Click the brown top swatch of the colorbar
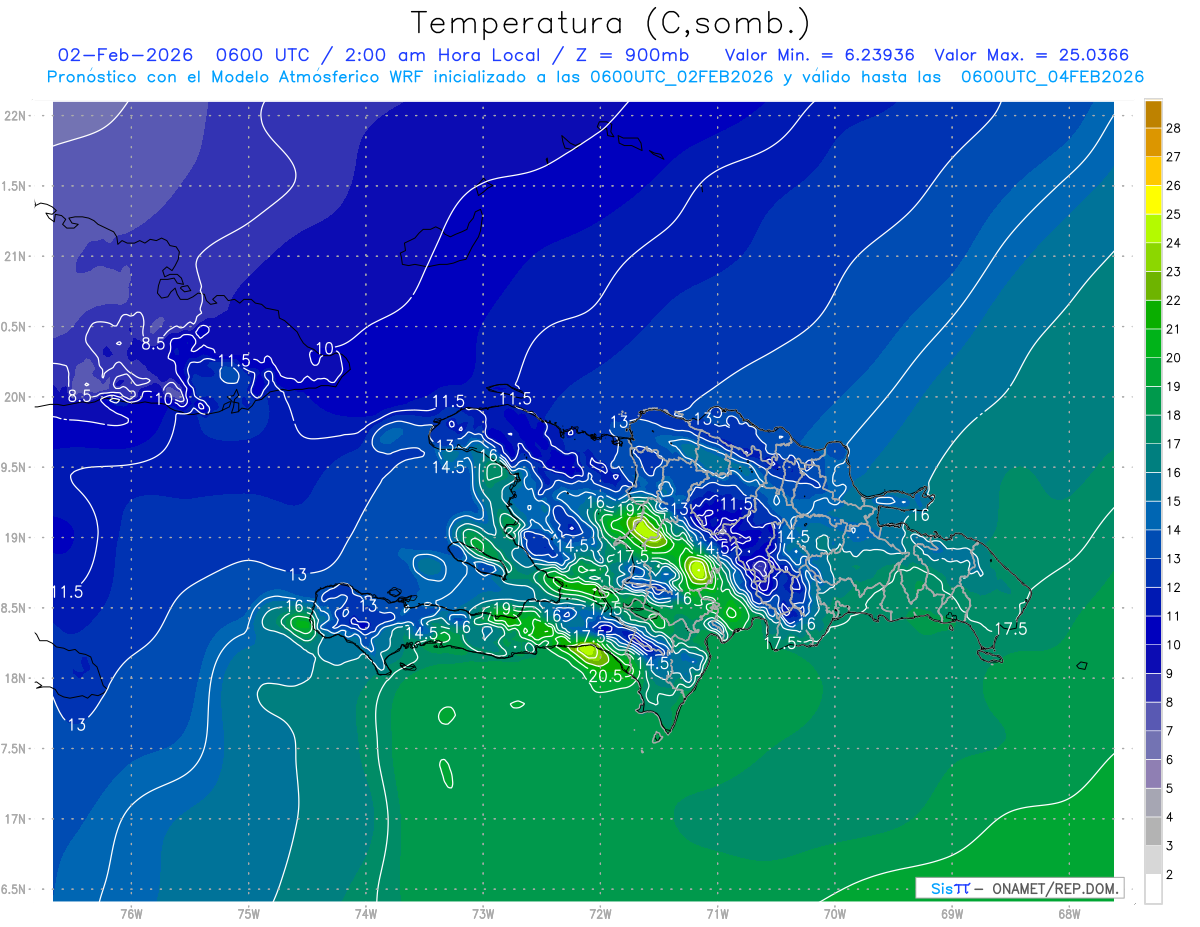1200x927 pixels. coord(1153,114)
